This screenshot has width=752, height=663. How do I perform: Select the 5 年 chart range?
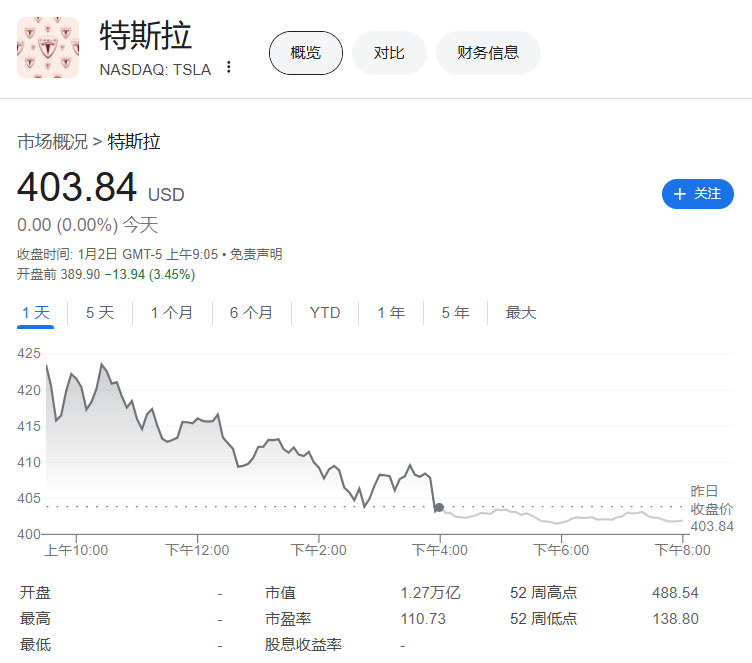455,313
